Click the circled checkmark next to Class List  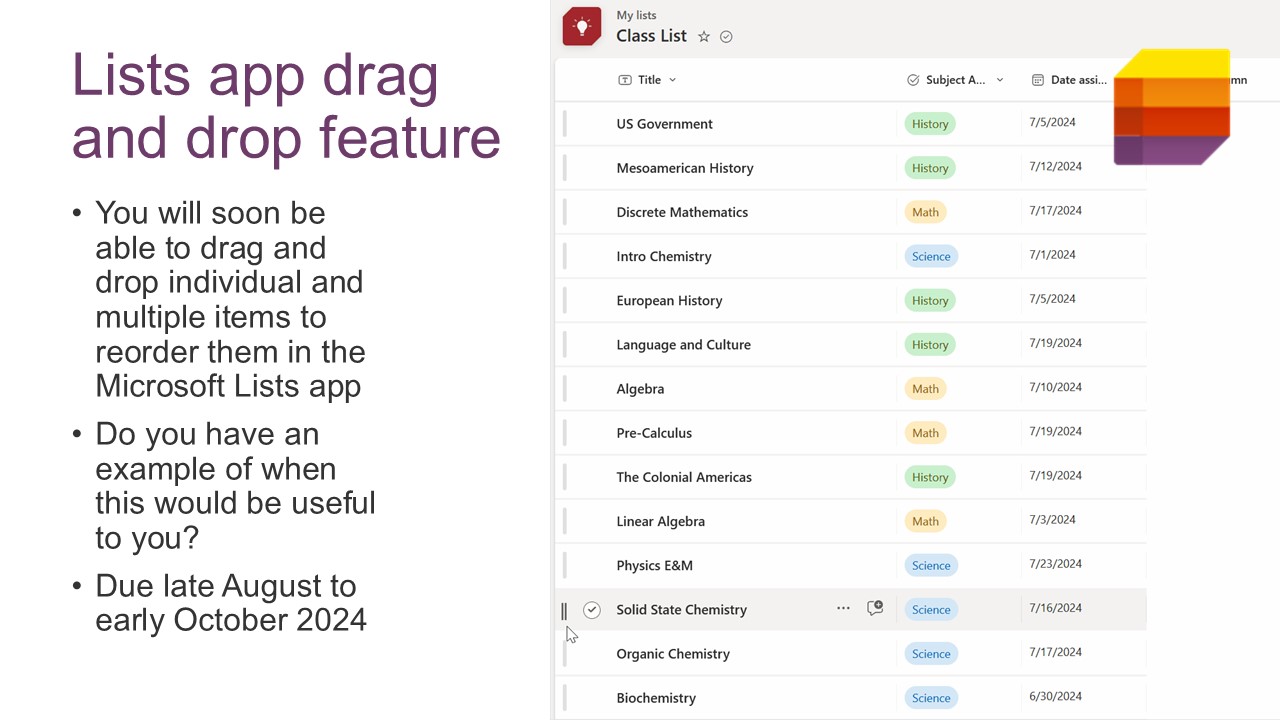(727, 36)
